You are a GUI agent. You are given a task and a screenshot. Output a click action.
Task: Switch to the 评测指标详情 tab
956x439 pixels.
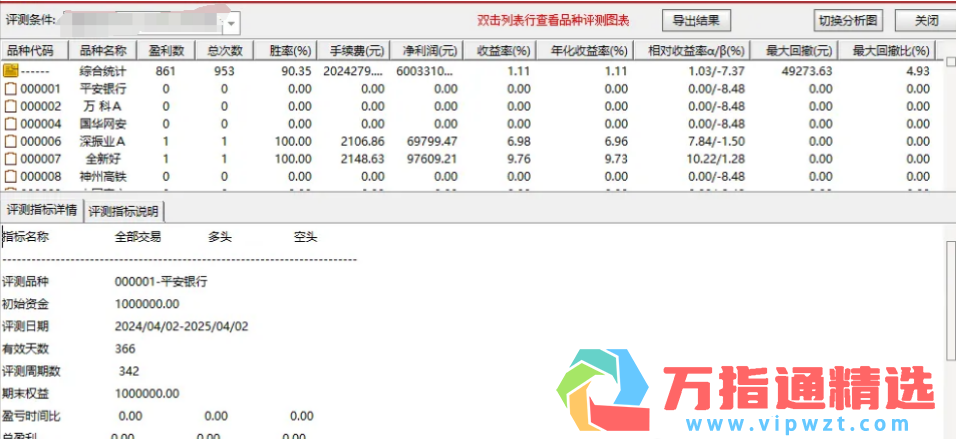(42, 210)
